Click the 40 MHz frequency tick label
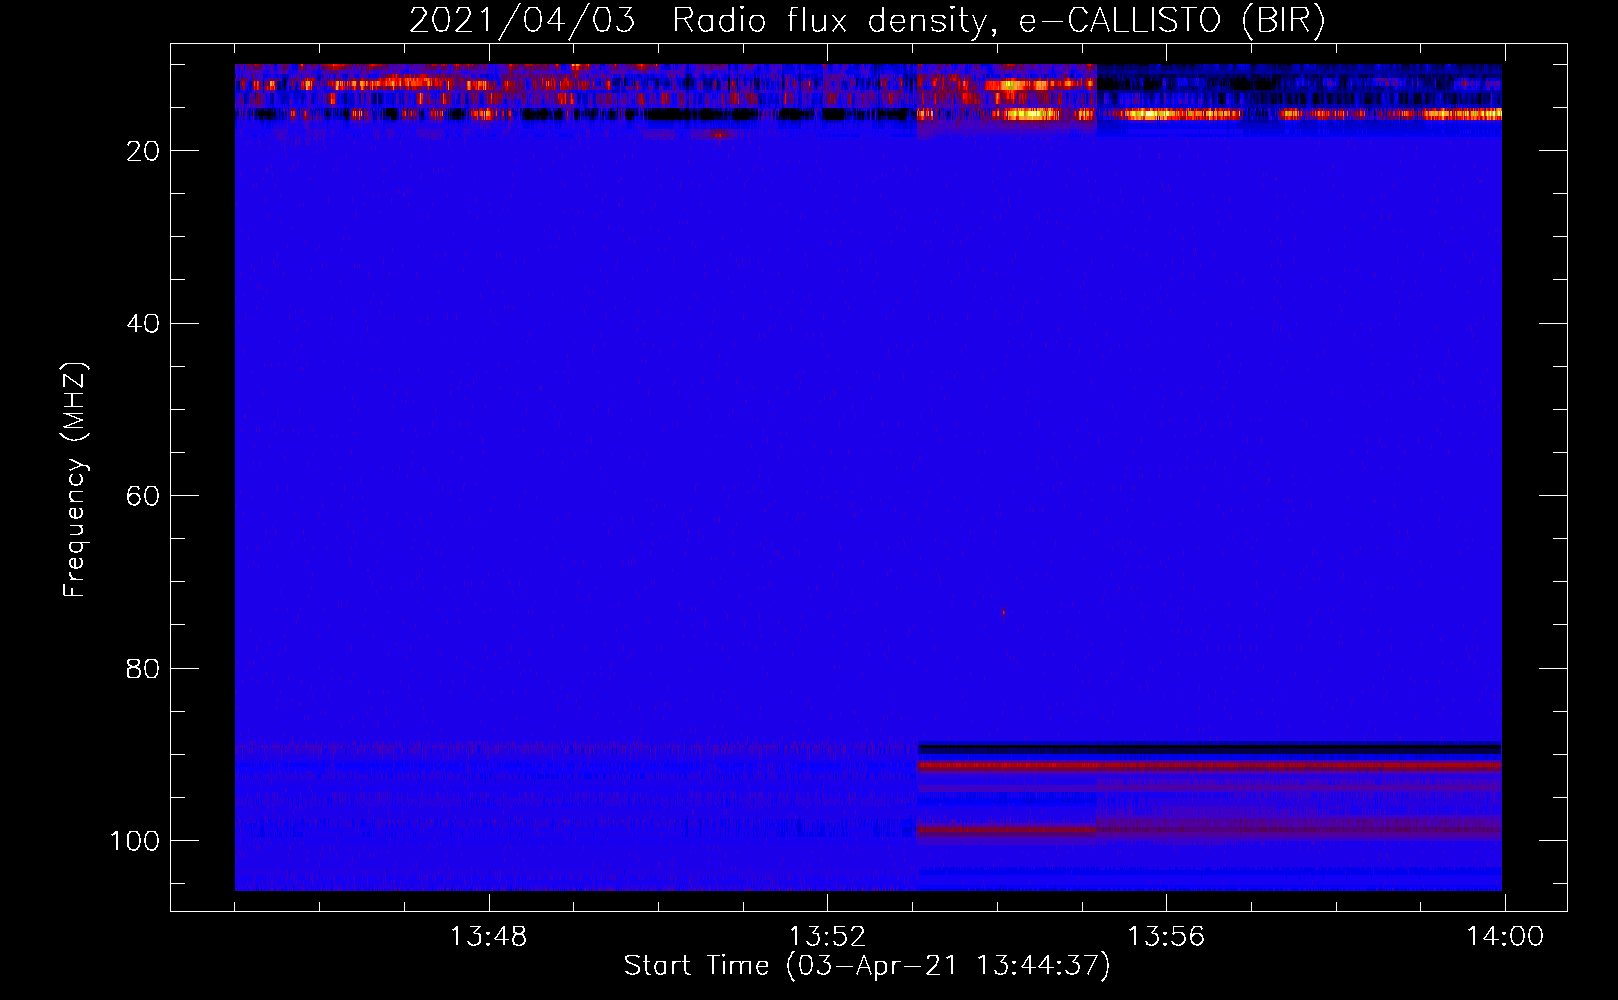 click(143, 324)
